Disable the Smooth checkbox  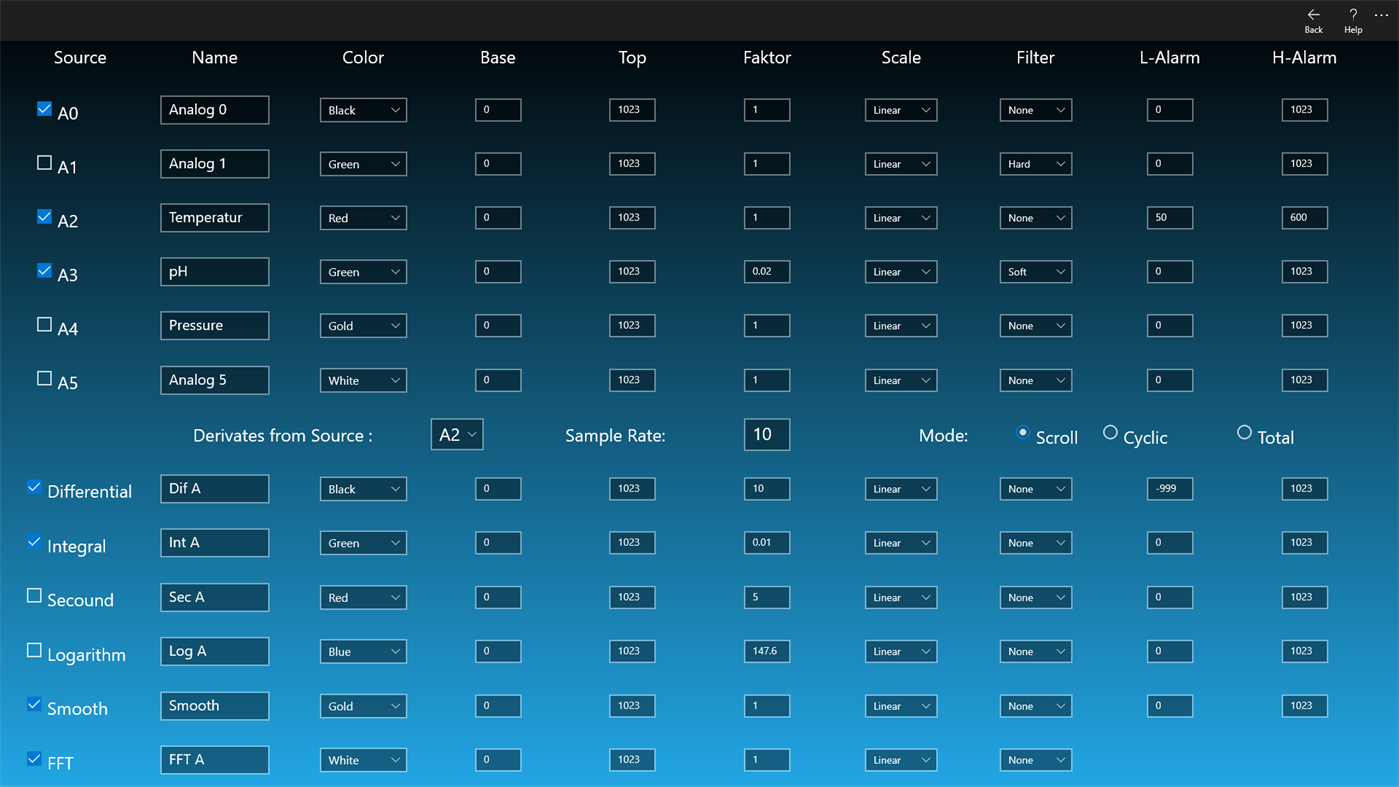(34, 705)
